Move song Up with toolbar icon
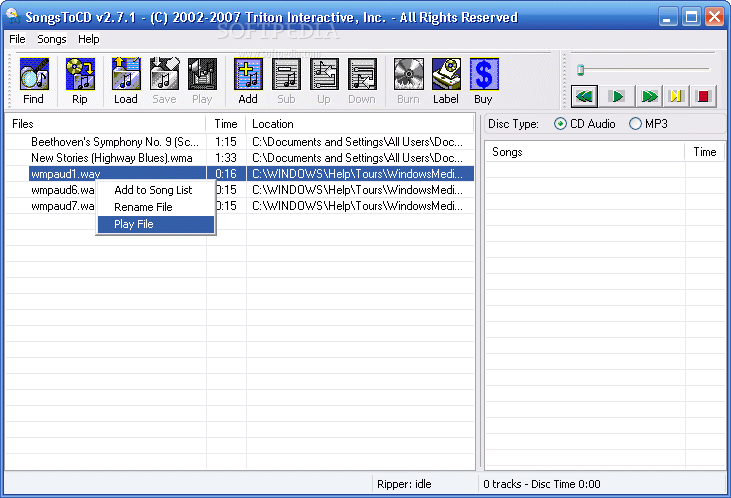 click(x=324, y=81)
